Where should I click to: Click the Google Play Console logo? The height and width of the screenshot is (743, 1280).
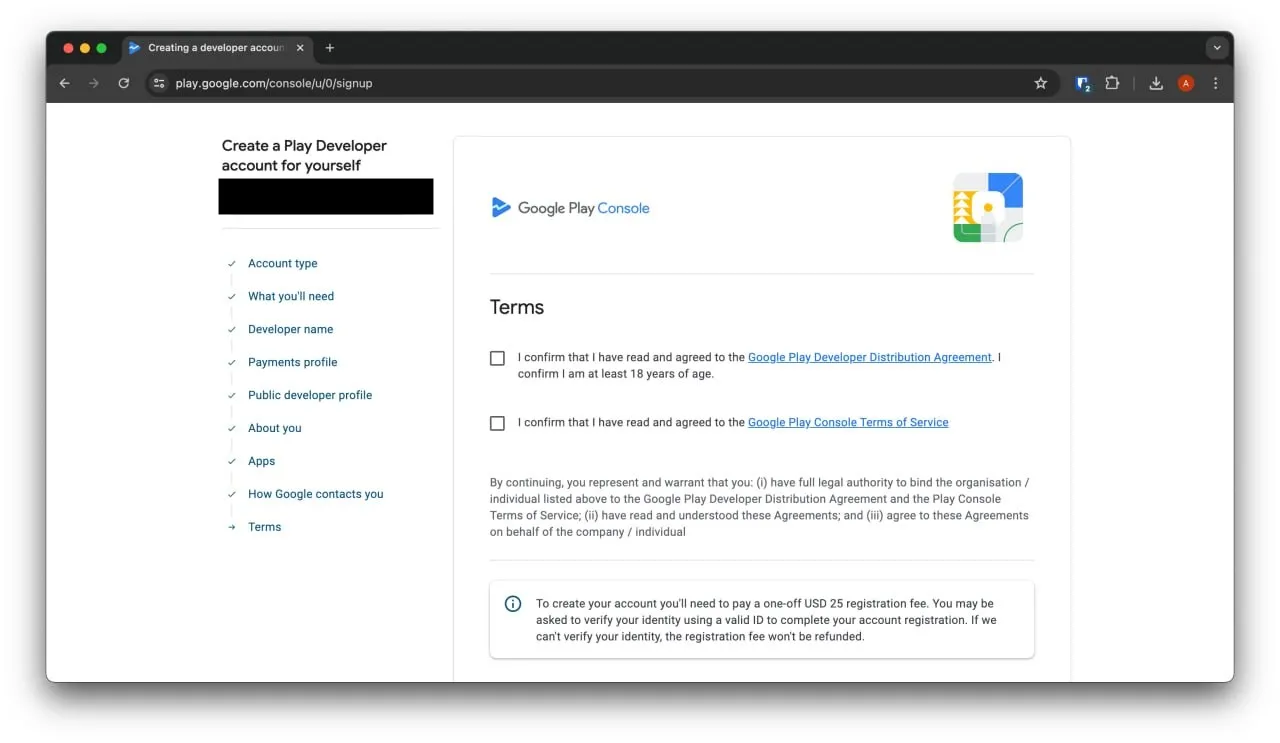coord(571,208)
